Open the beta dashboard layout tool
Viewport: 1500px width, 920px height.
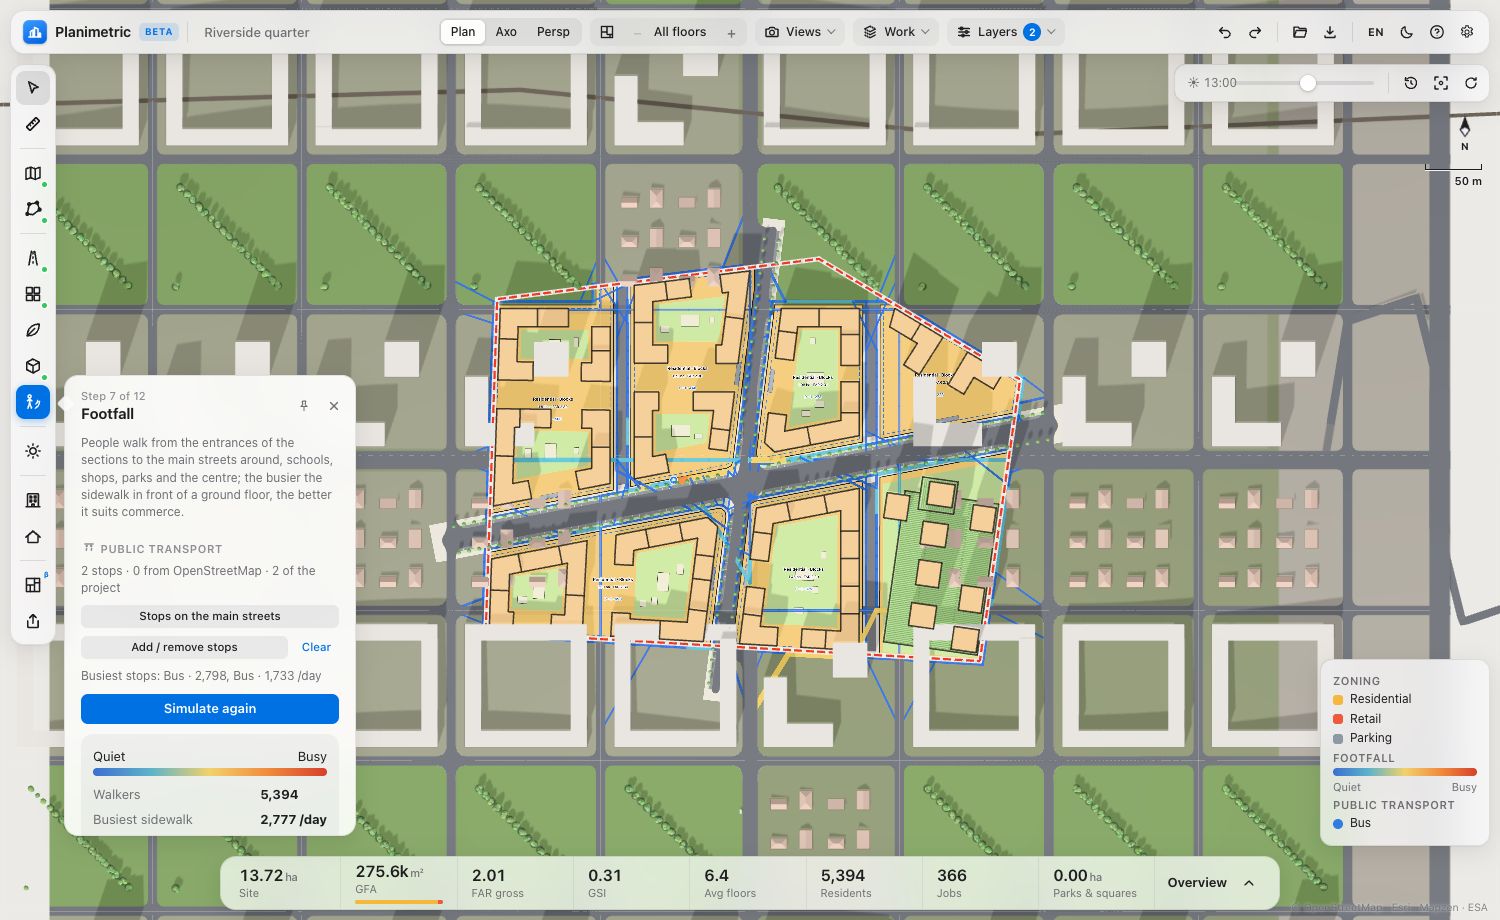tap(33, 585)
